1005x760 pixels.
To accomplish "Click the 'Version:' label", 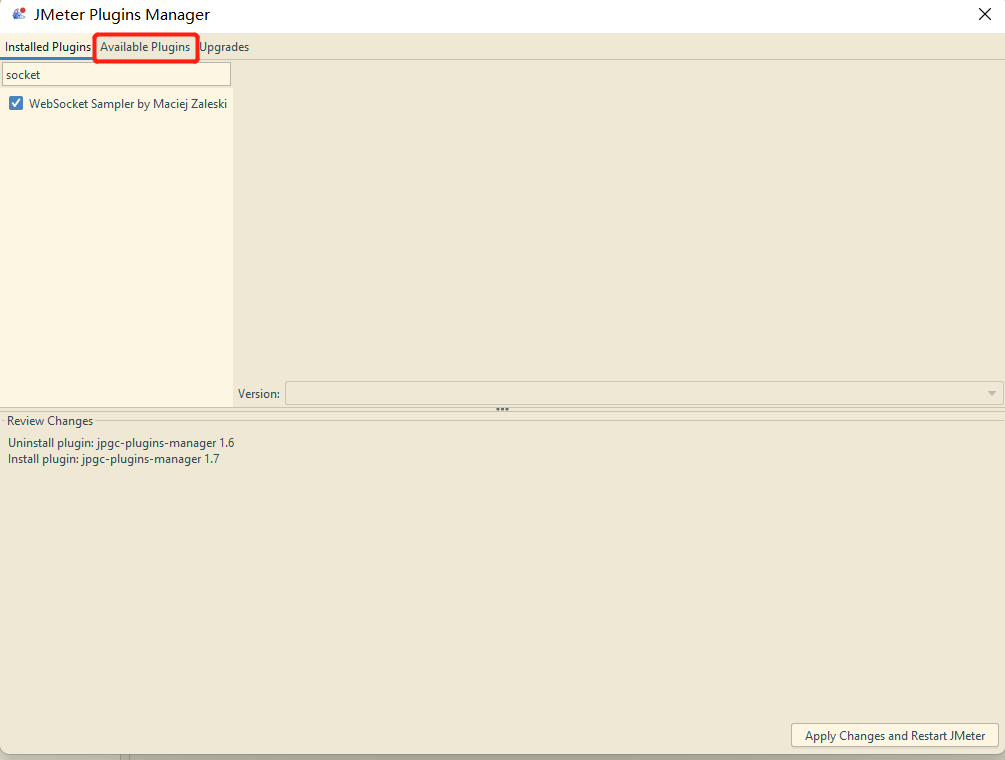I will 259,394.
